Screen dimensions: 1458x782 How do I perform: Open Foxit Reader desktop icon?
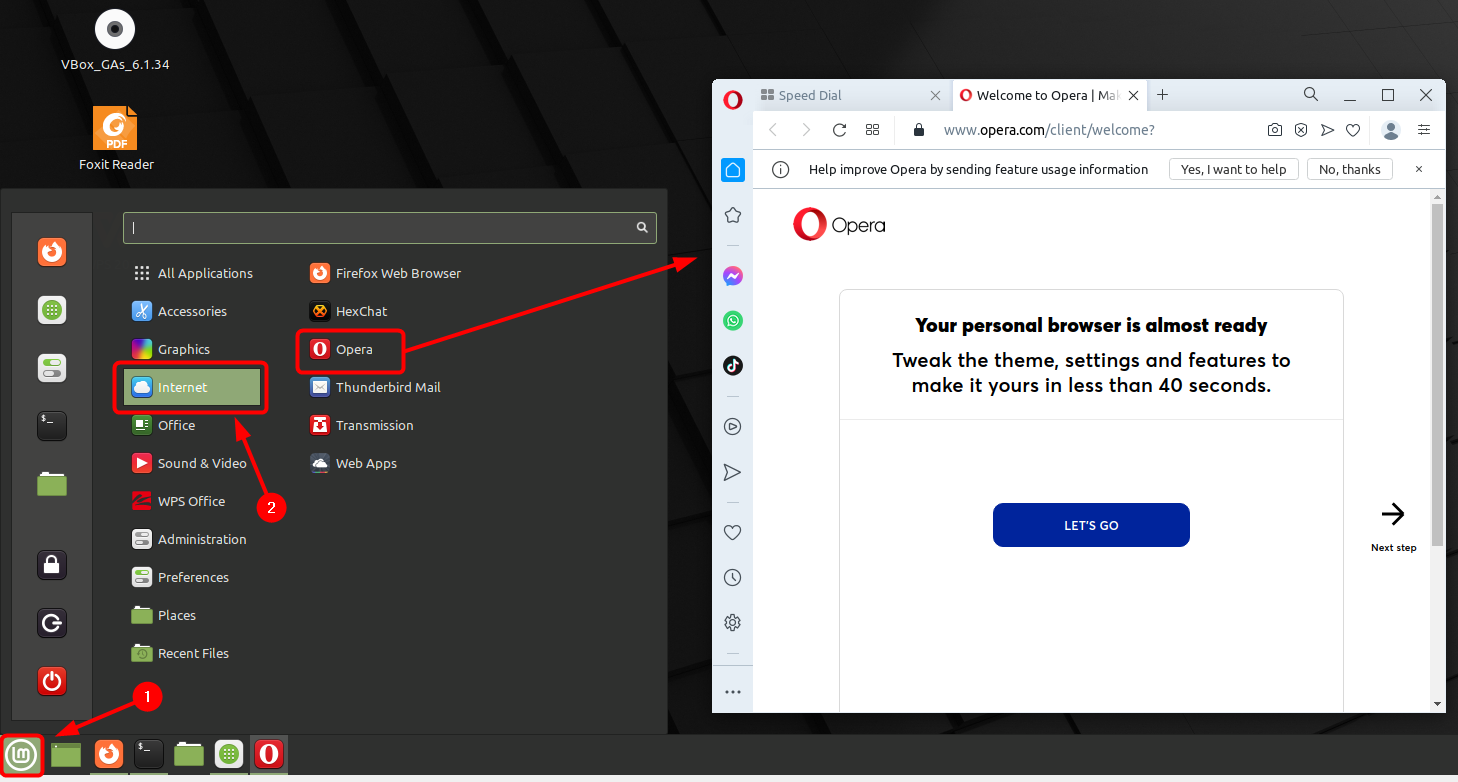coord(116,139)
